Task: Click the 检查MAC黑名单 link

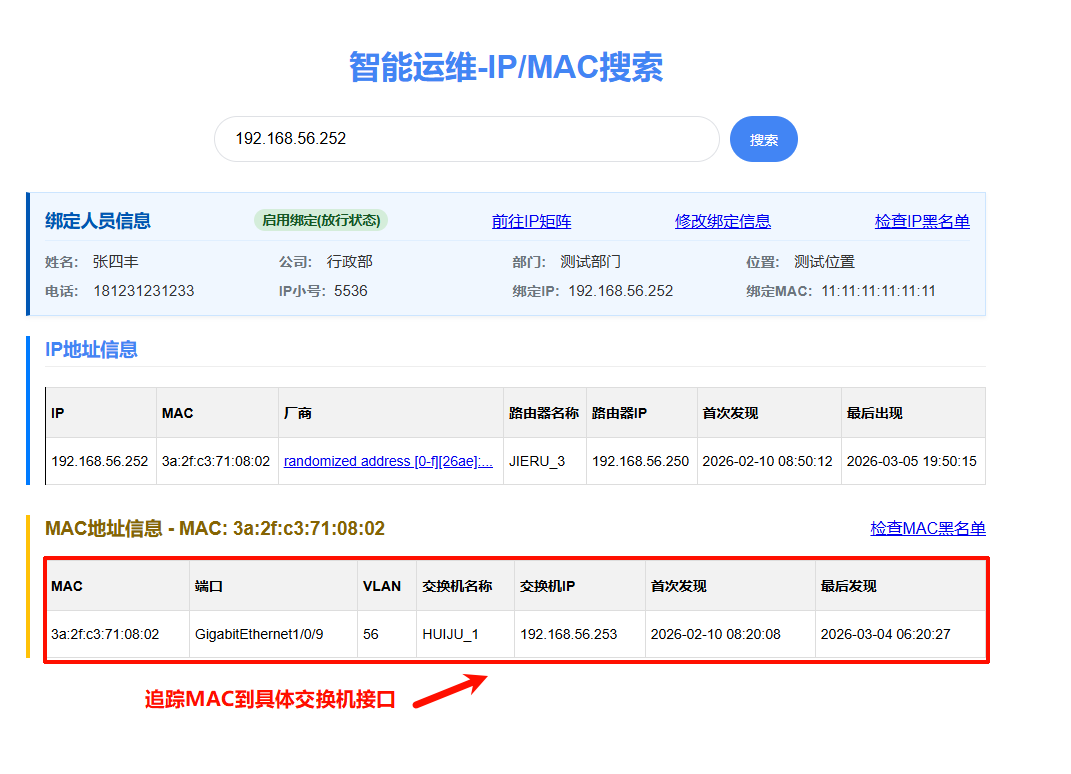Action: (x=927, y=529)
